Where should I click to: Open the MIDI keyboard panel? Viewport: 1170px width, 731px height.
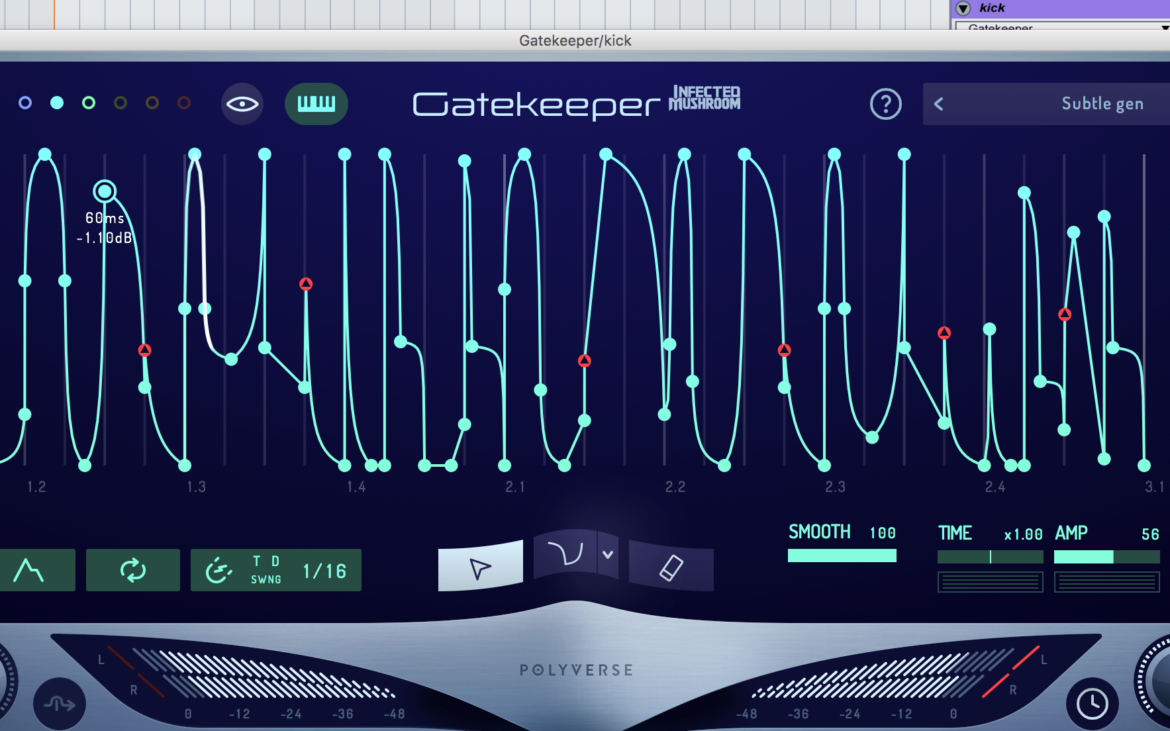pos(316,103)
